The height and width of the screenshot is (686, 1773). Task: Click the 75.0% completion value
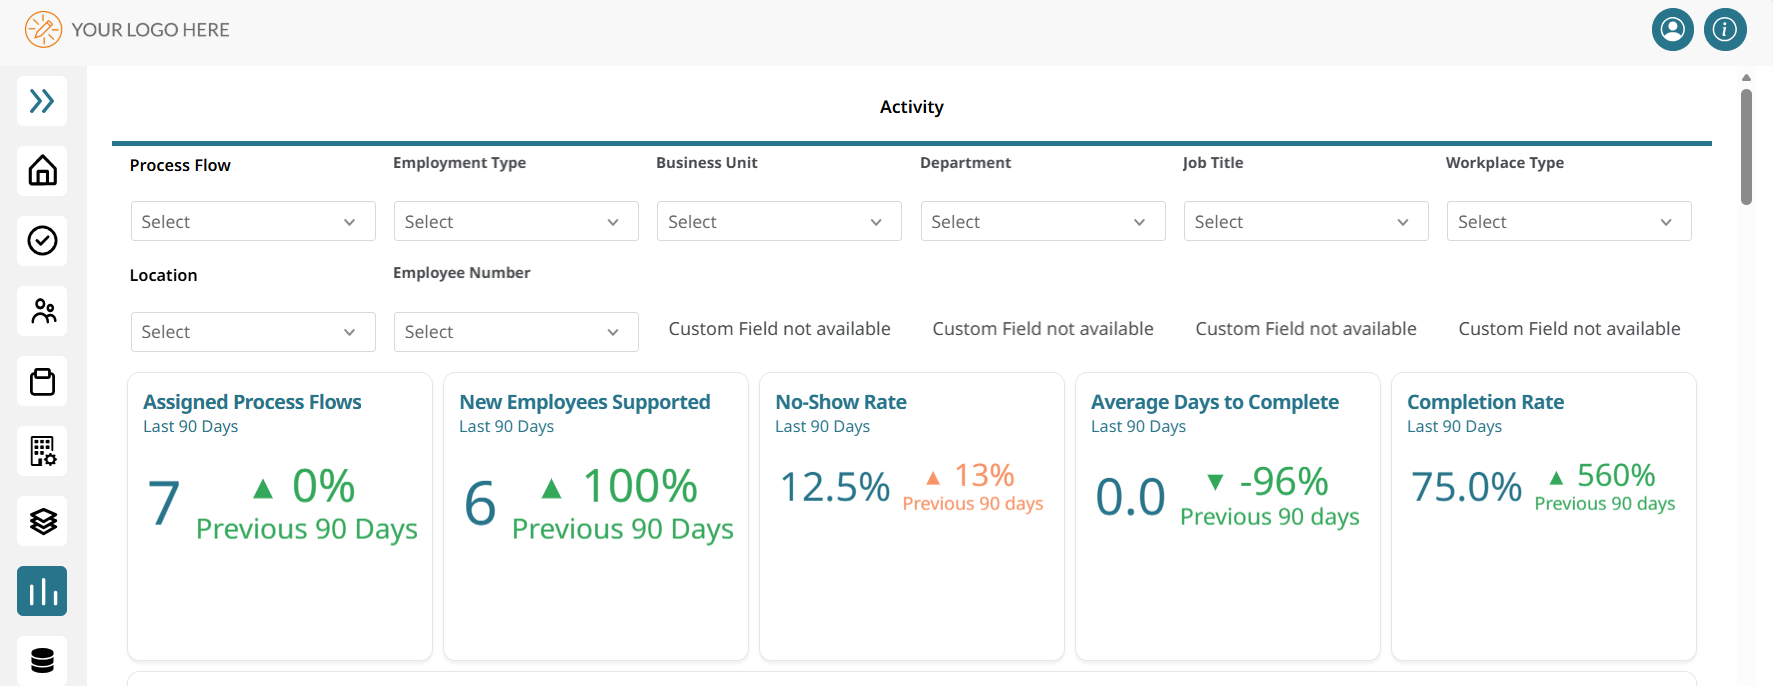pyautogui.click(x=1466, y=487)
